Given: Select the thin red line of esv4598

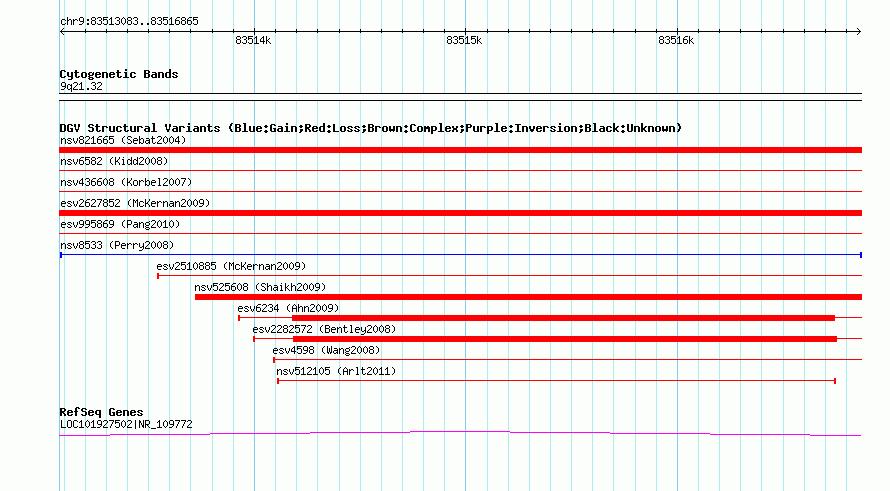Looking at the screenshot, I should click(x=568, y=360).
